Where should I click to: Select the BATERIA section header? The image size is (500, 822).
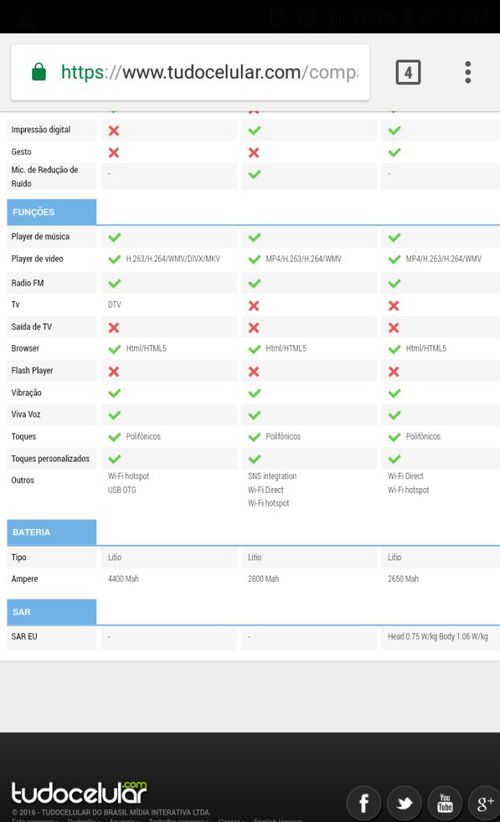tap(51, 532)
